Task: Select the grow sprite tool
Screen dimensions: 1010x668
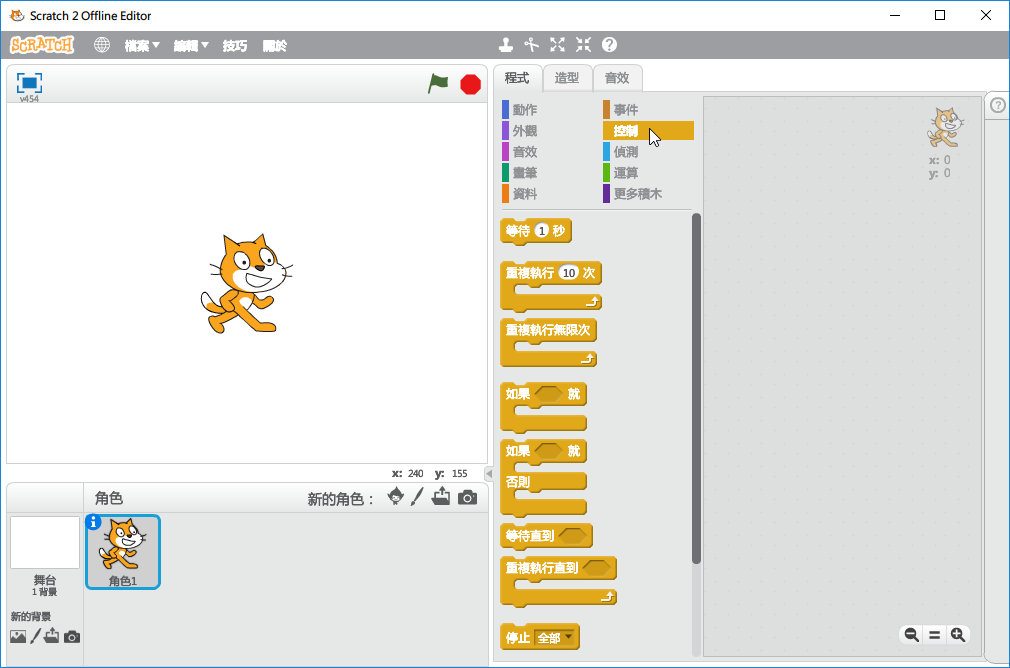Action: tap(557, 44)
